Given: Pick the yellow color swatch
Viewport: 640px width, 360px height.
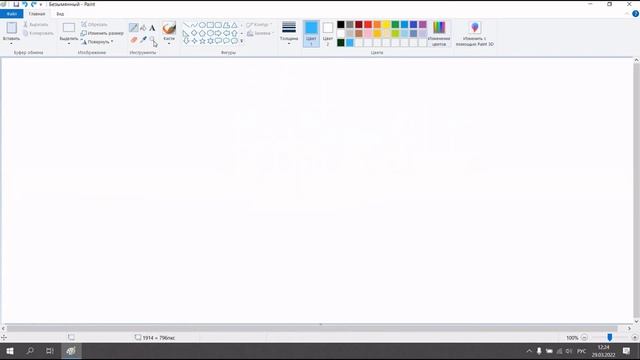Looking at the screenshot, I should coord(386,24).
